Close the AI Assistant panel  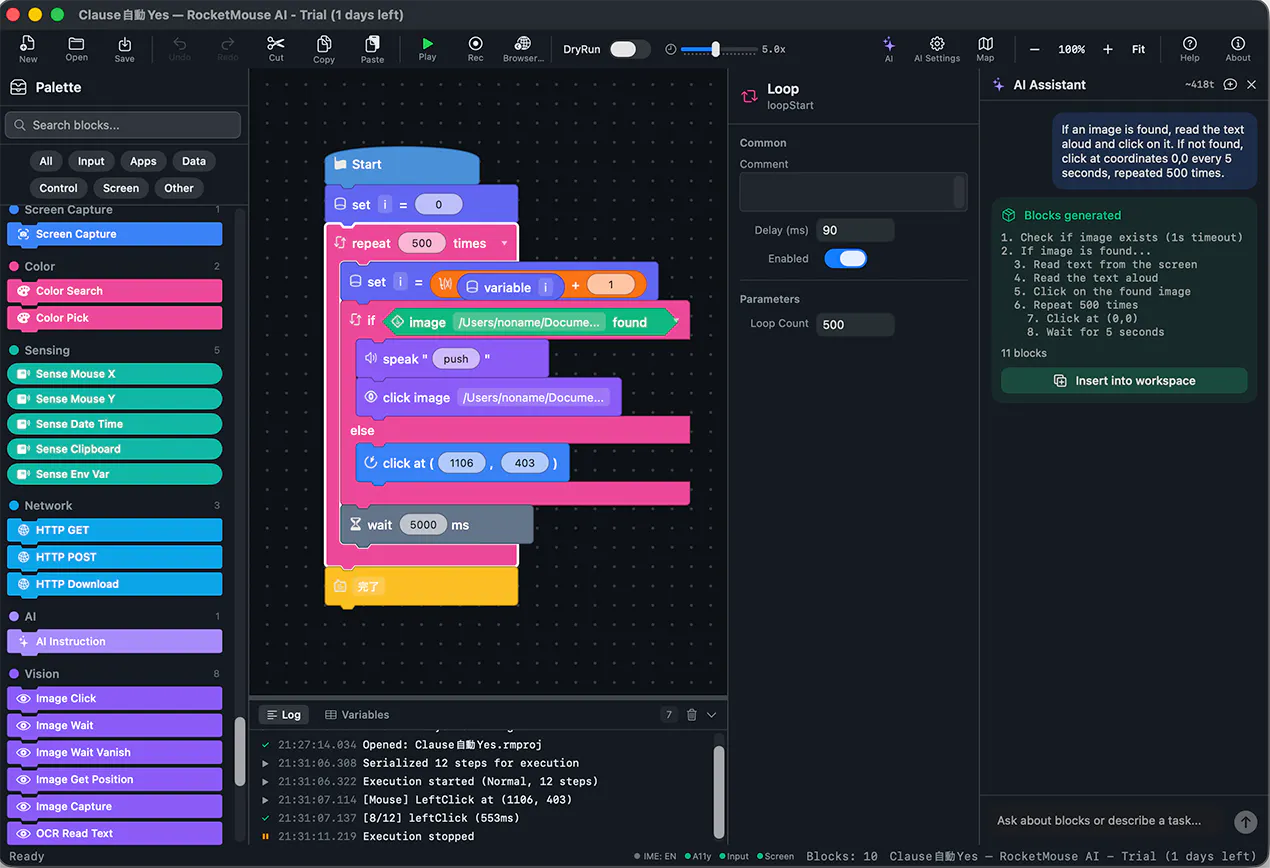pyautogui.click(x=1251, y=85)
